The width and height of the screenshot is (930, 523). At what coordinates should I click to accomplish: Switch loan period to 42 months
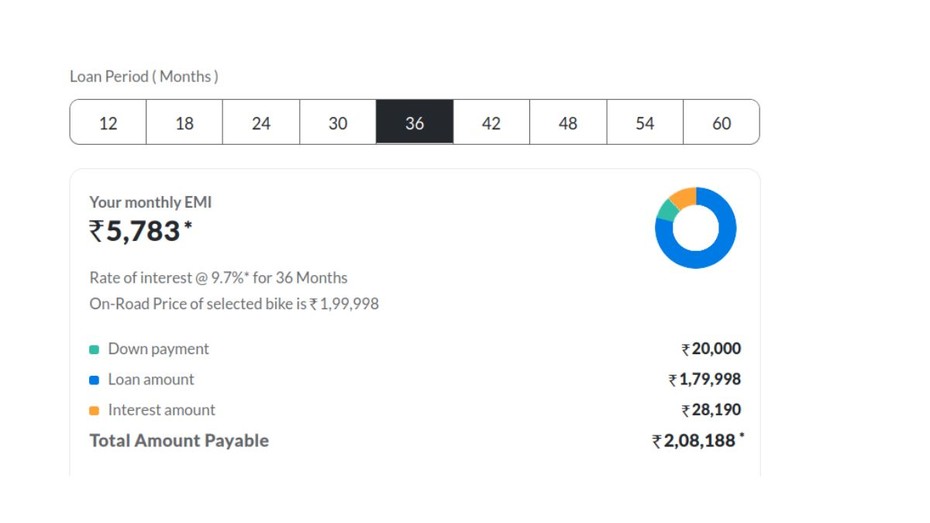pyautogui.click(x=491, y=123)
